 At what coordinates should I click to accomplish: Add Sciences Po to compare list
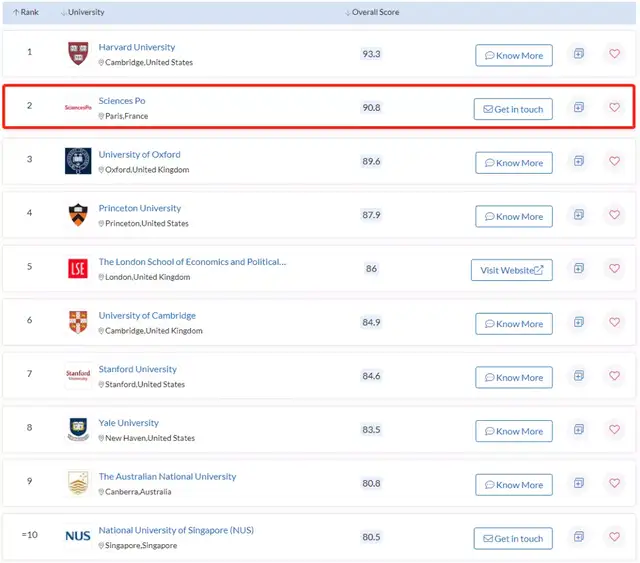578,107
